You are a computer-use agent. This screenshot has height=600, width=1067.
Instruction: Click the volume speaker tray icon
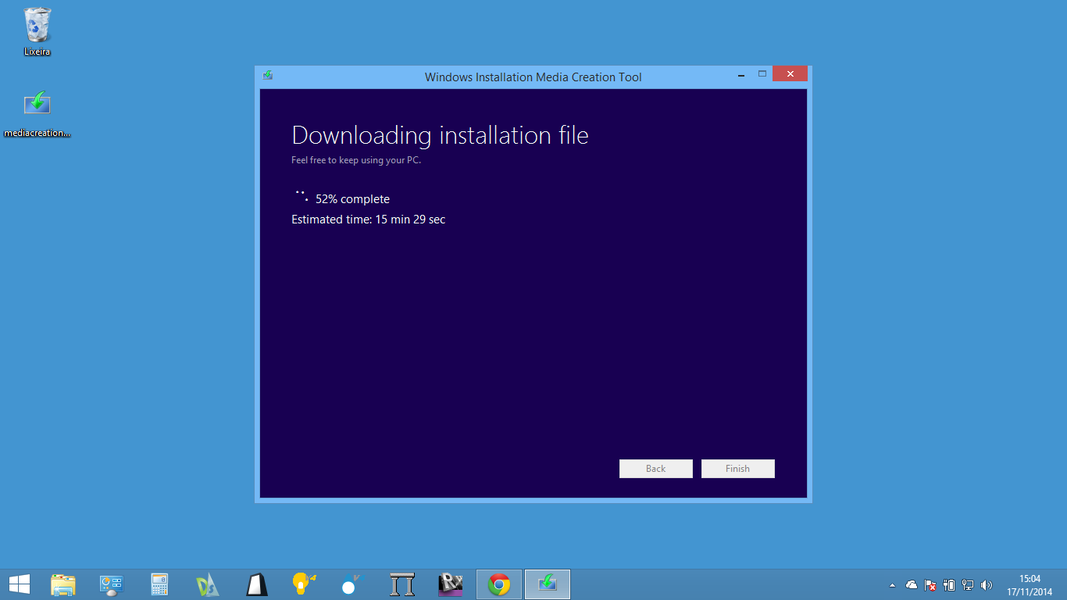pyautogui.click(x=986, y=585)
